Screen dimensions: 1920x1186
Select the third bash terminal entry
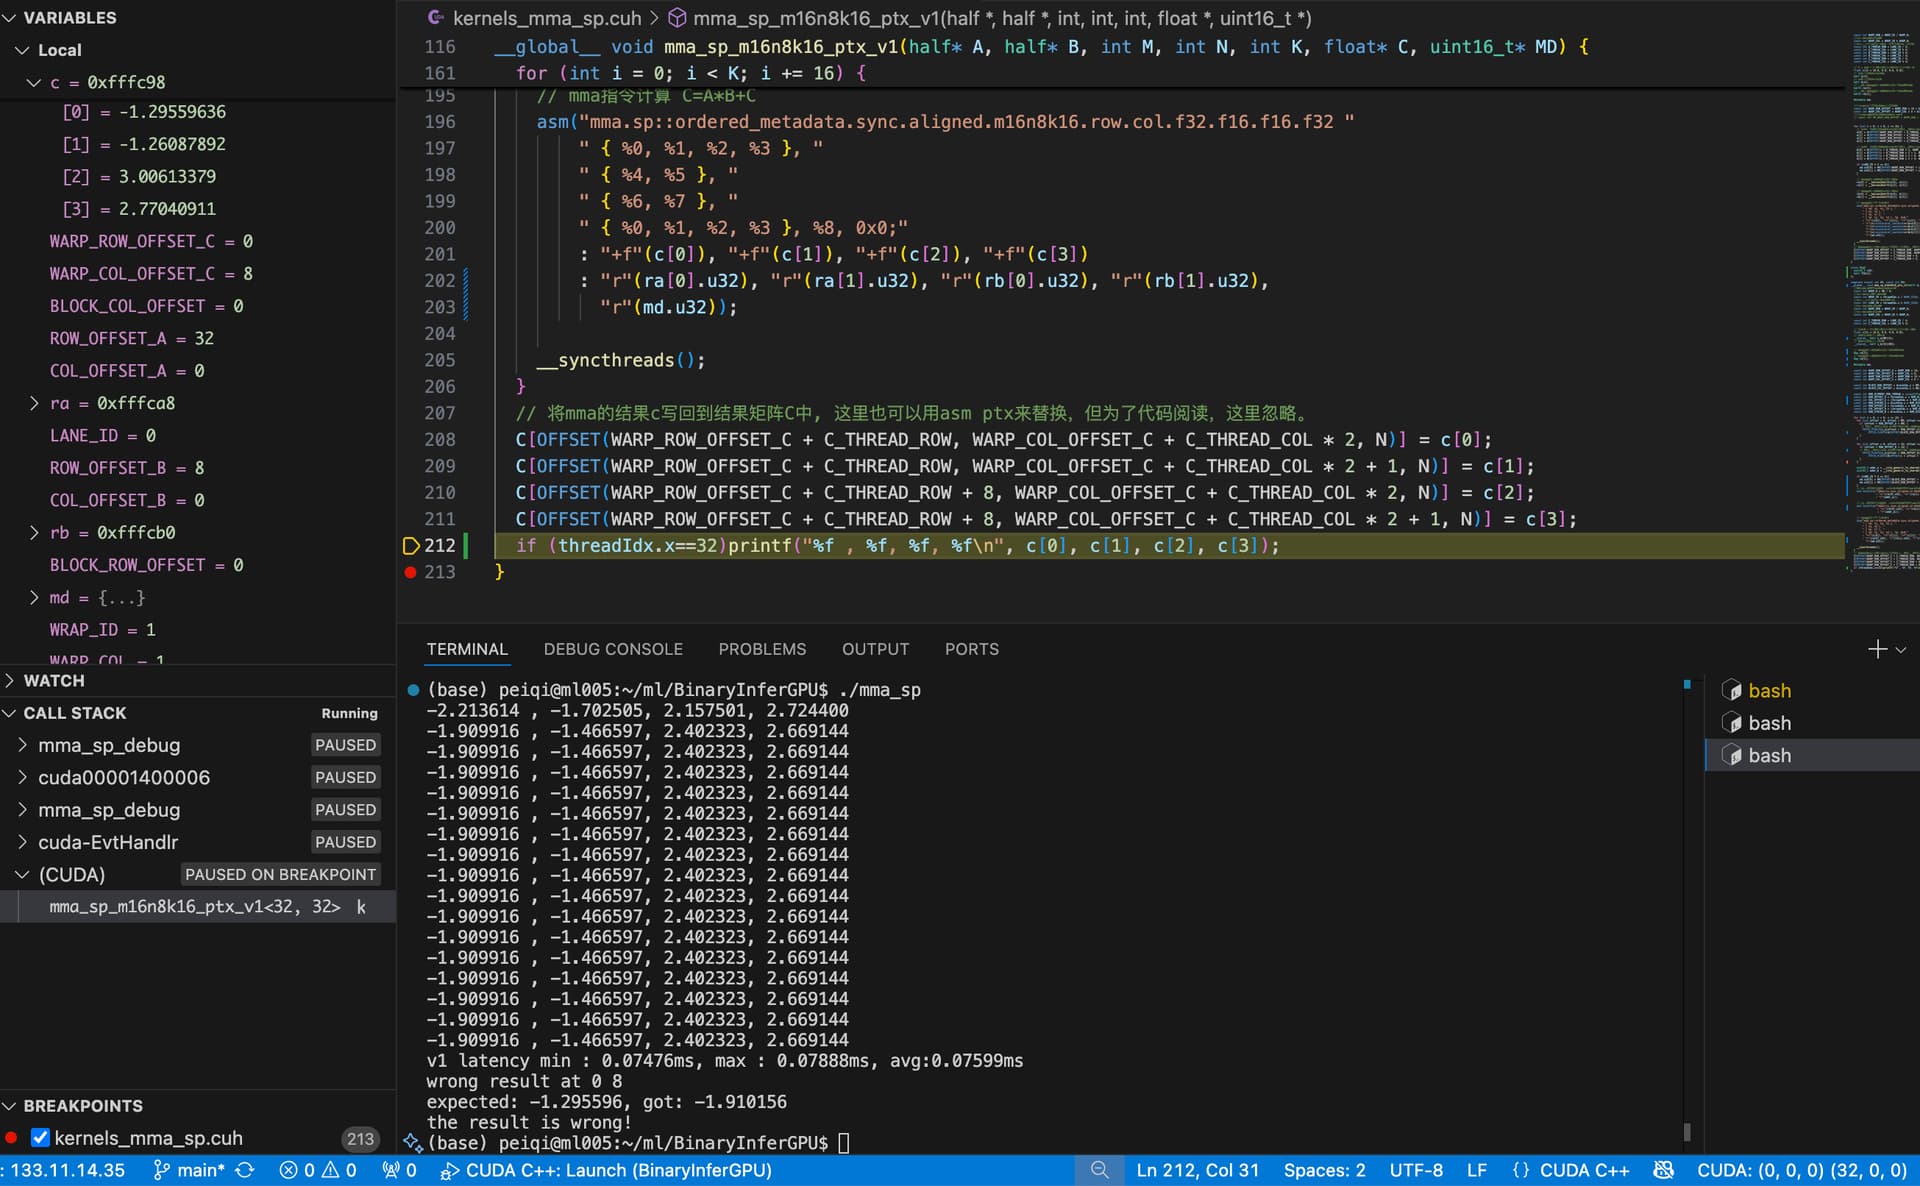(1768, 755)
